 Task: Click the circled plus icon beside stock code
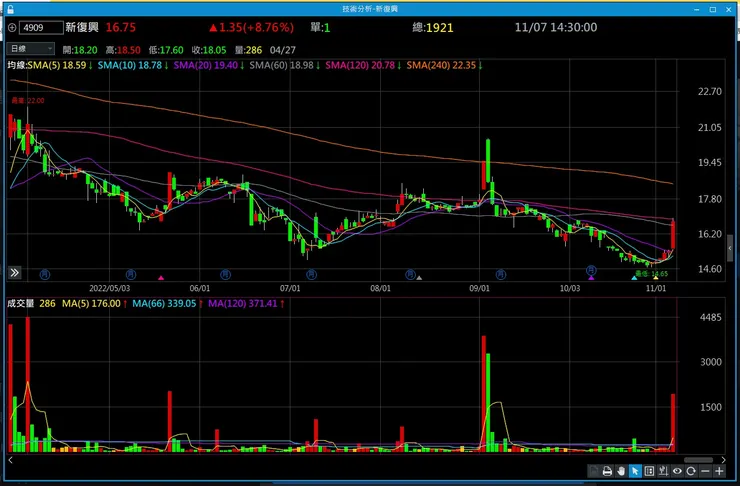coord(12,28)
